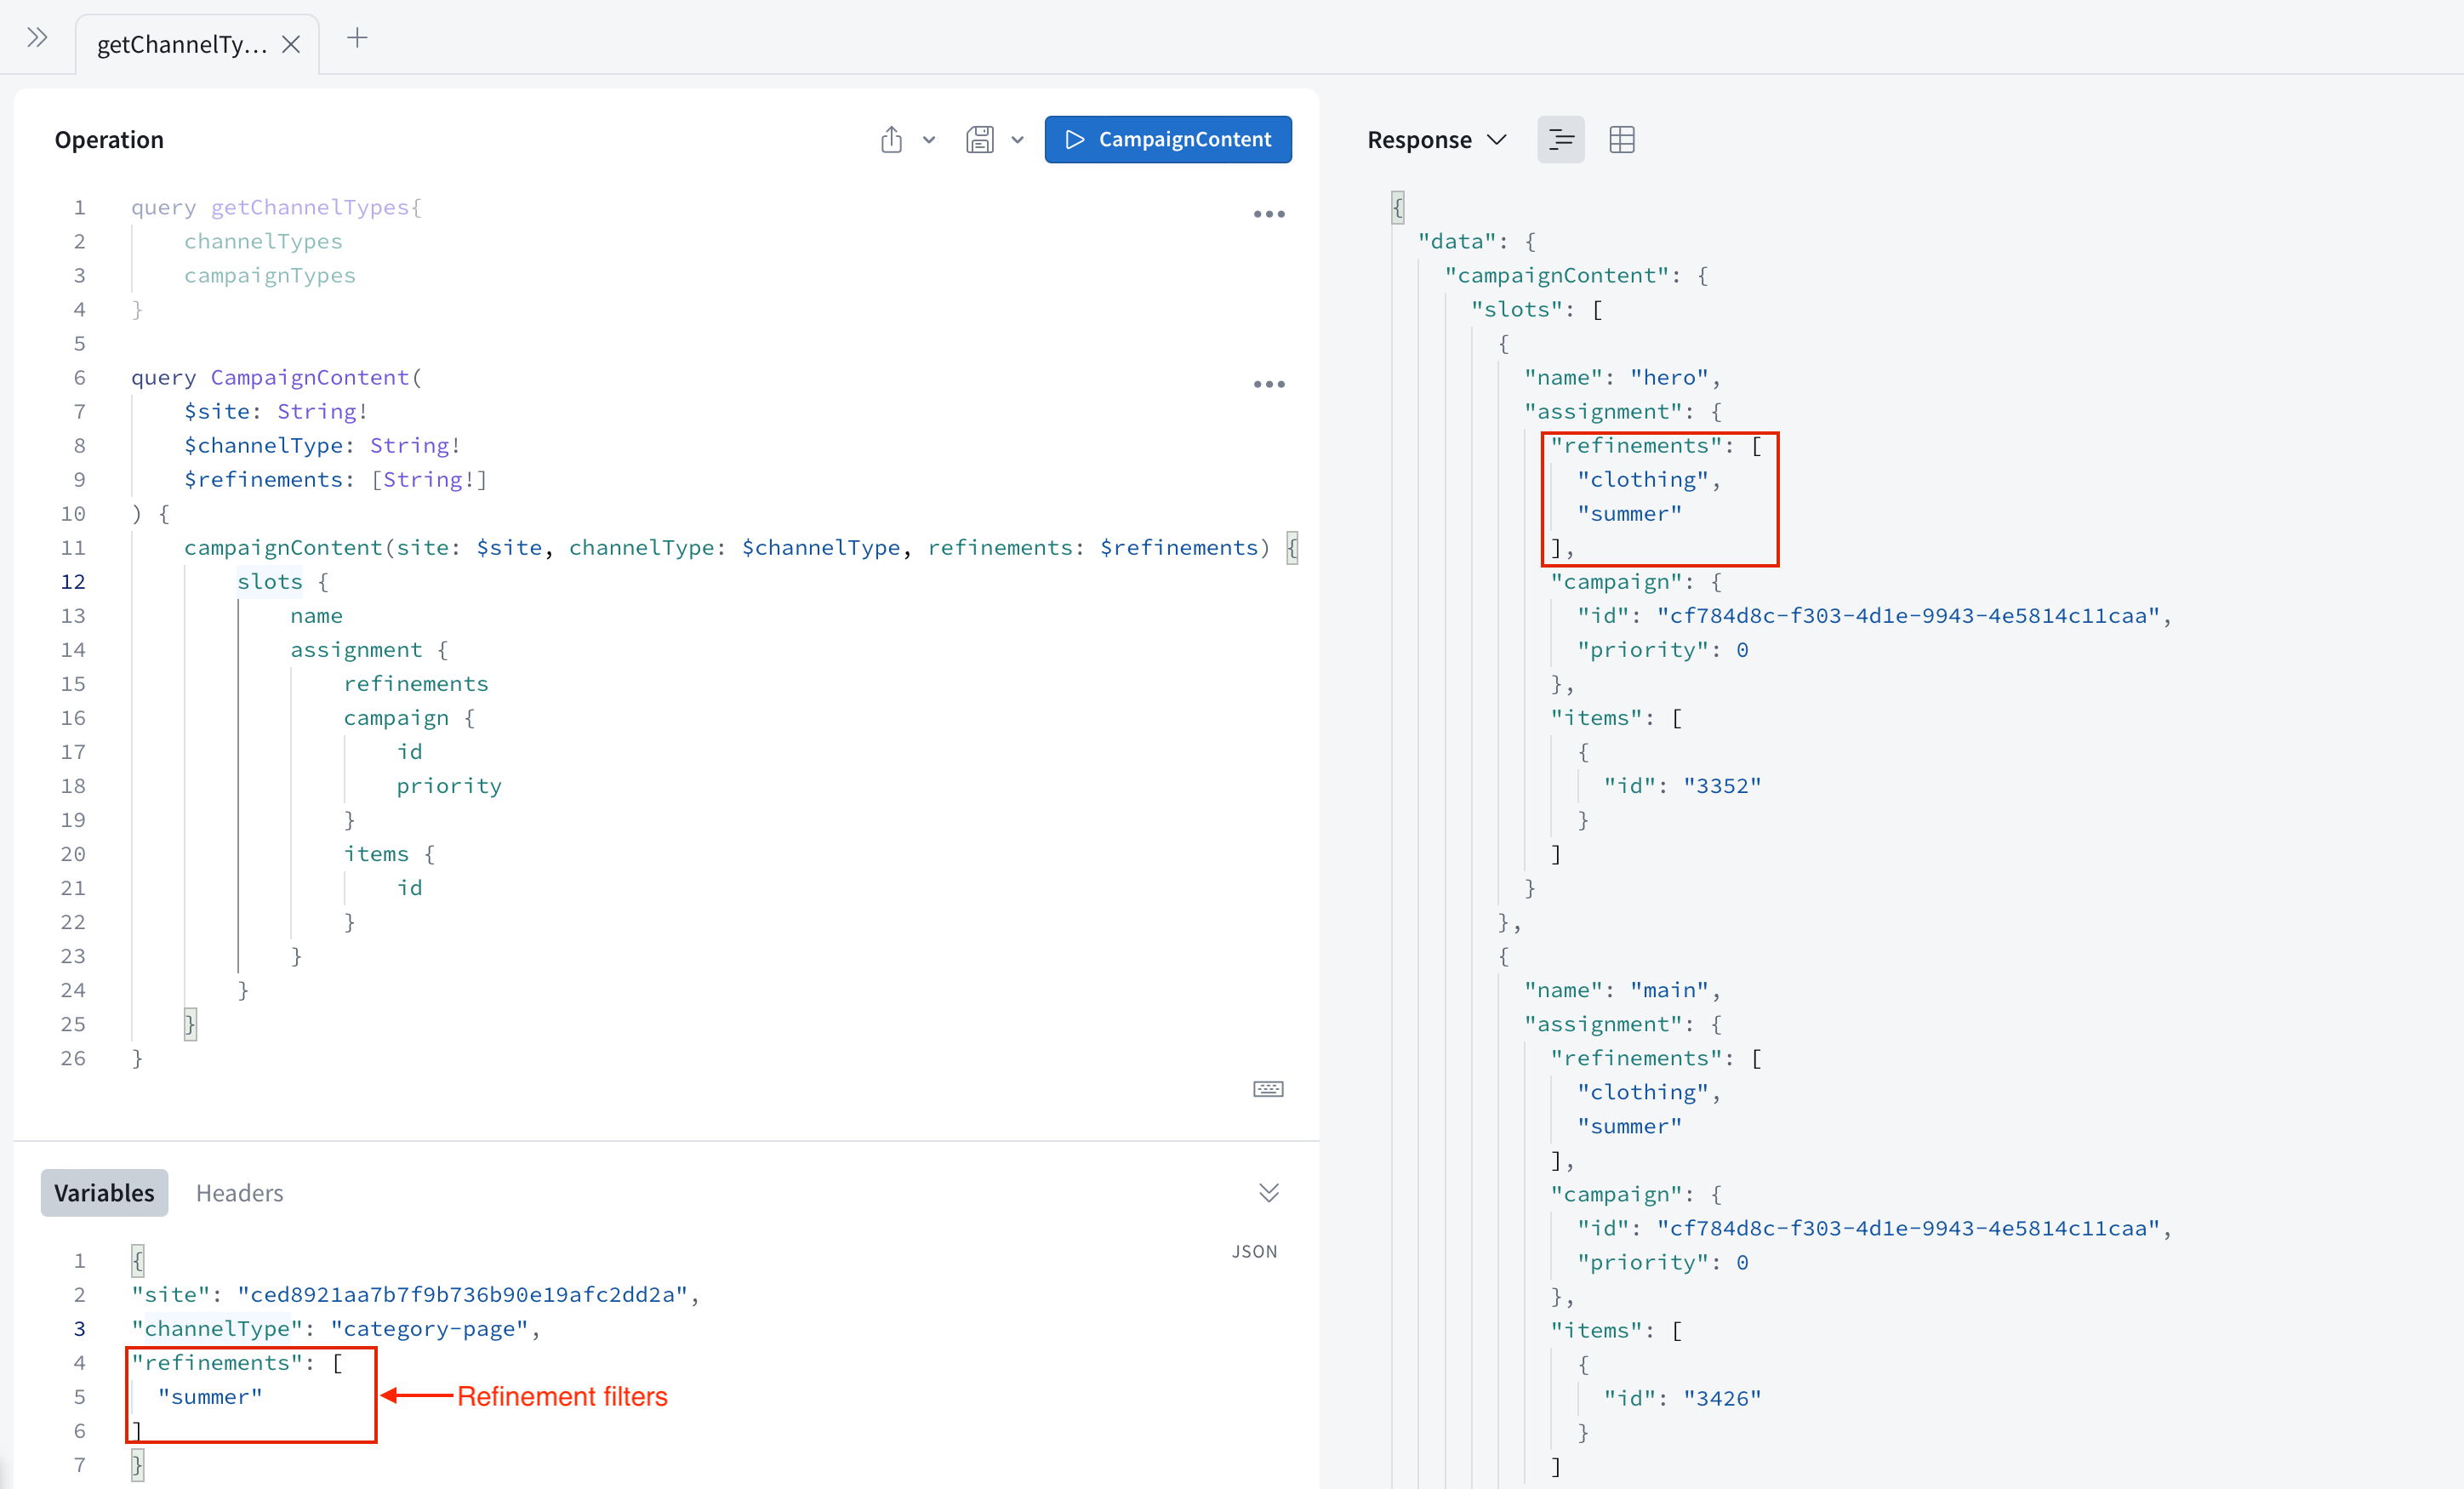Switch to the Variables tab
Image resolution: width=2464 pixels, height=1489 pixels.
coord(104,1193)
